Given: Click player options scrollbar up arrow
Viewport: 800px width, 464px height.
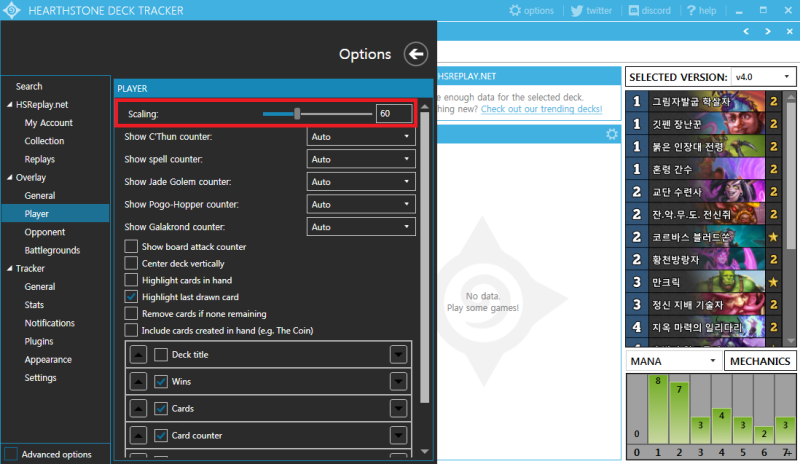Looking at the screenshot, I should [424, 107].
